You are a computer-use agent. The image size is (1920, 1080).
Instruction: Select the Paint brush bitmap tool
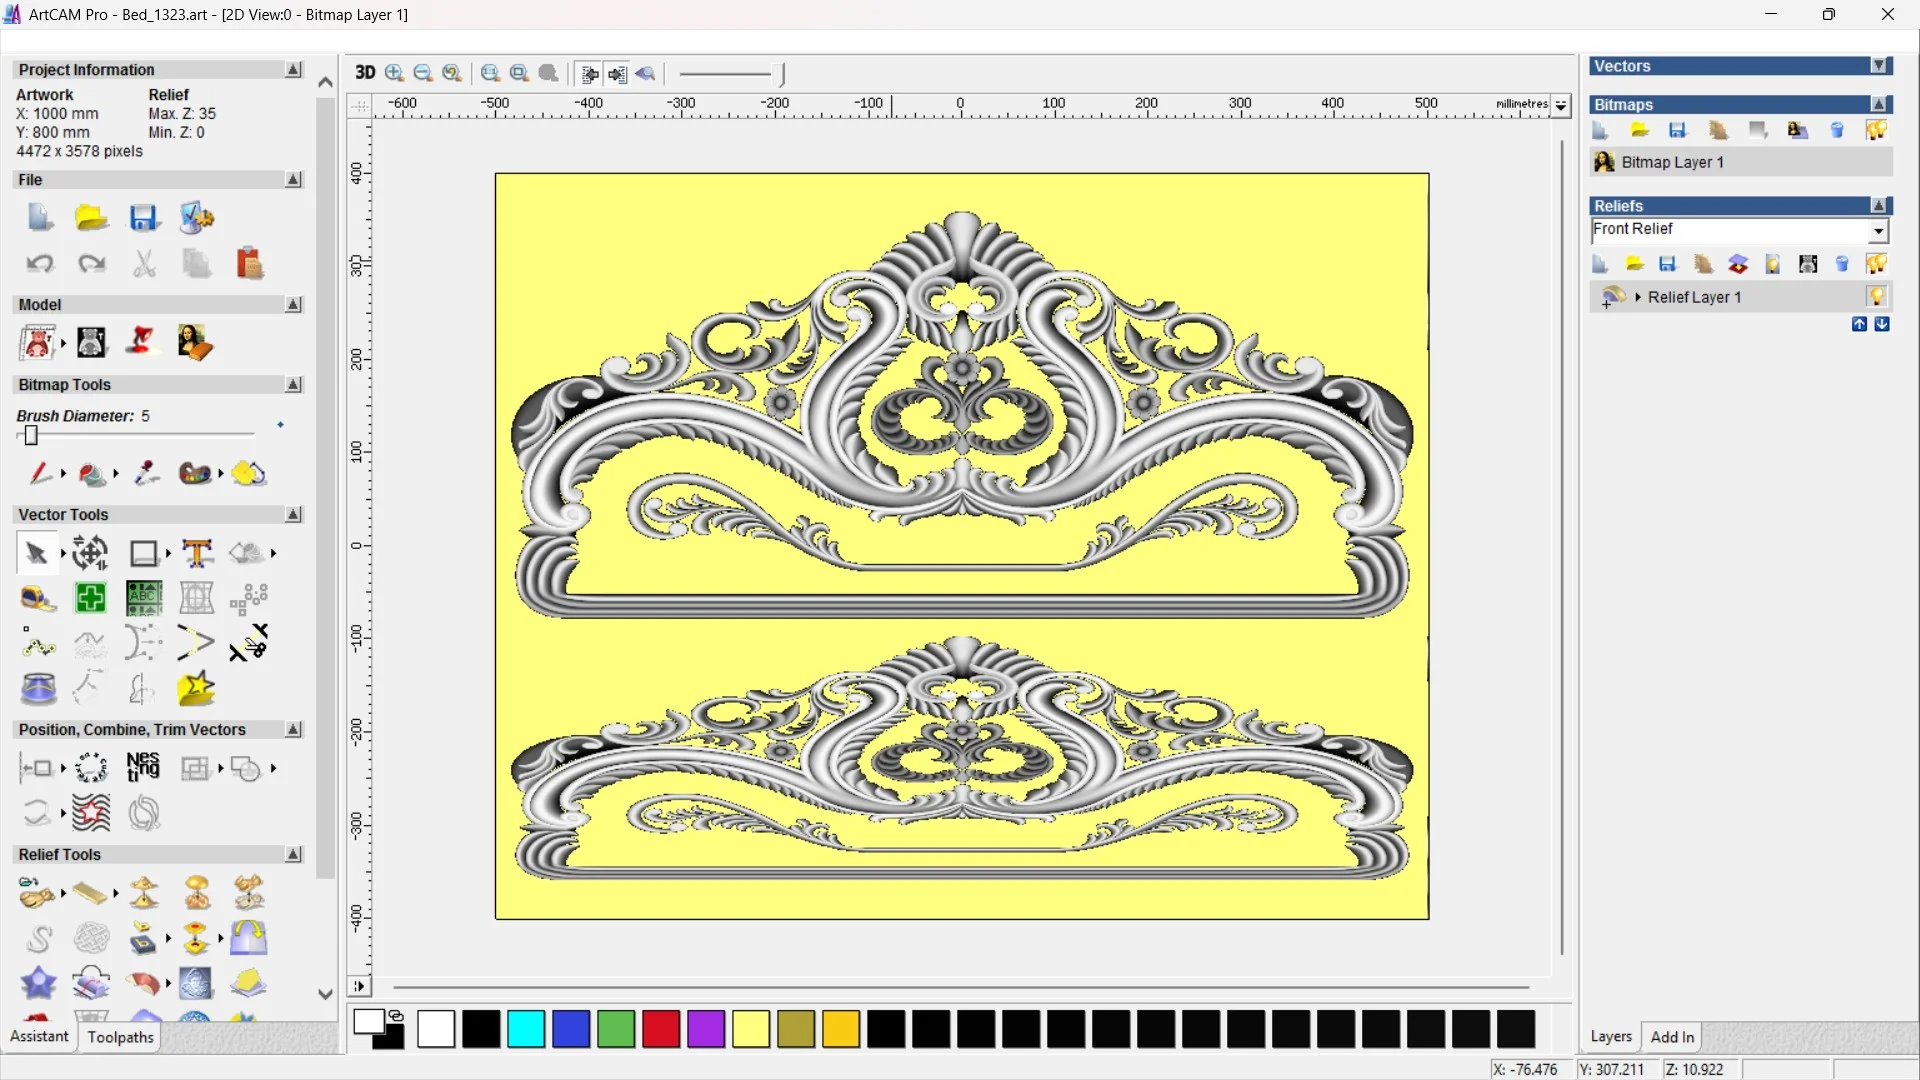pos(40,473)
